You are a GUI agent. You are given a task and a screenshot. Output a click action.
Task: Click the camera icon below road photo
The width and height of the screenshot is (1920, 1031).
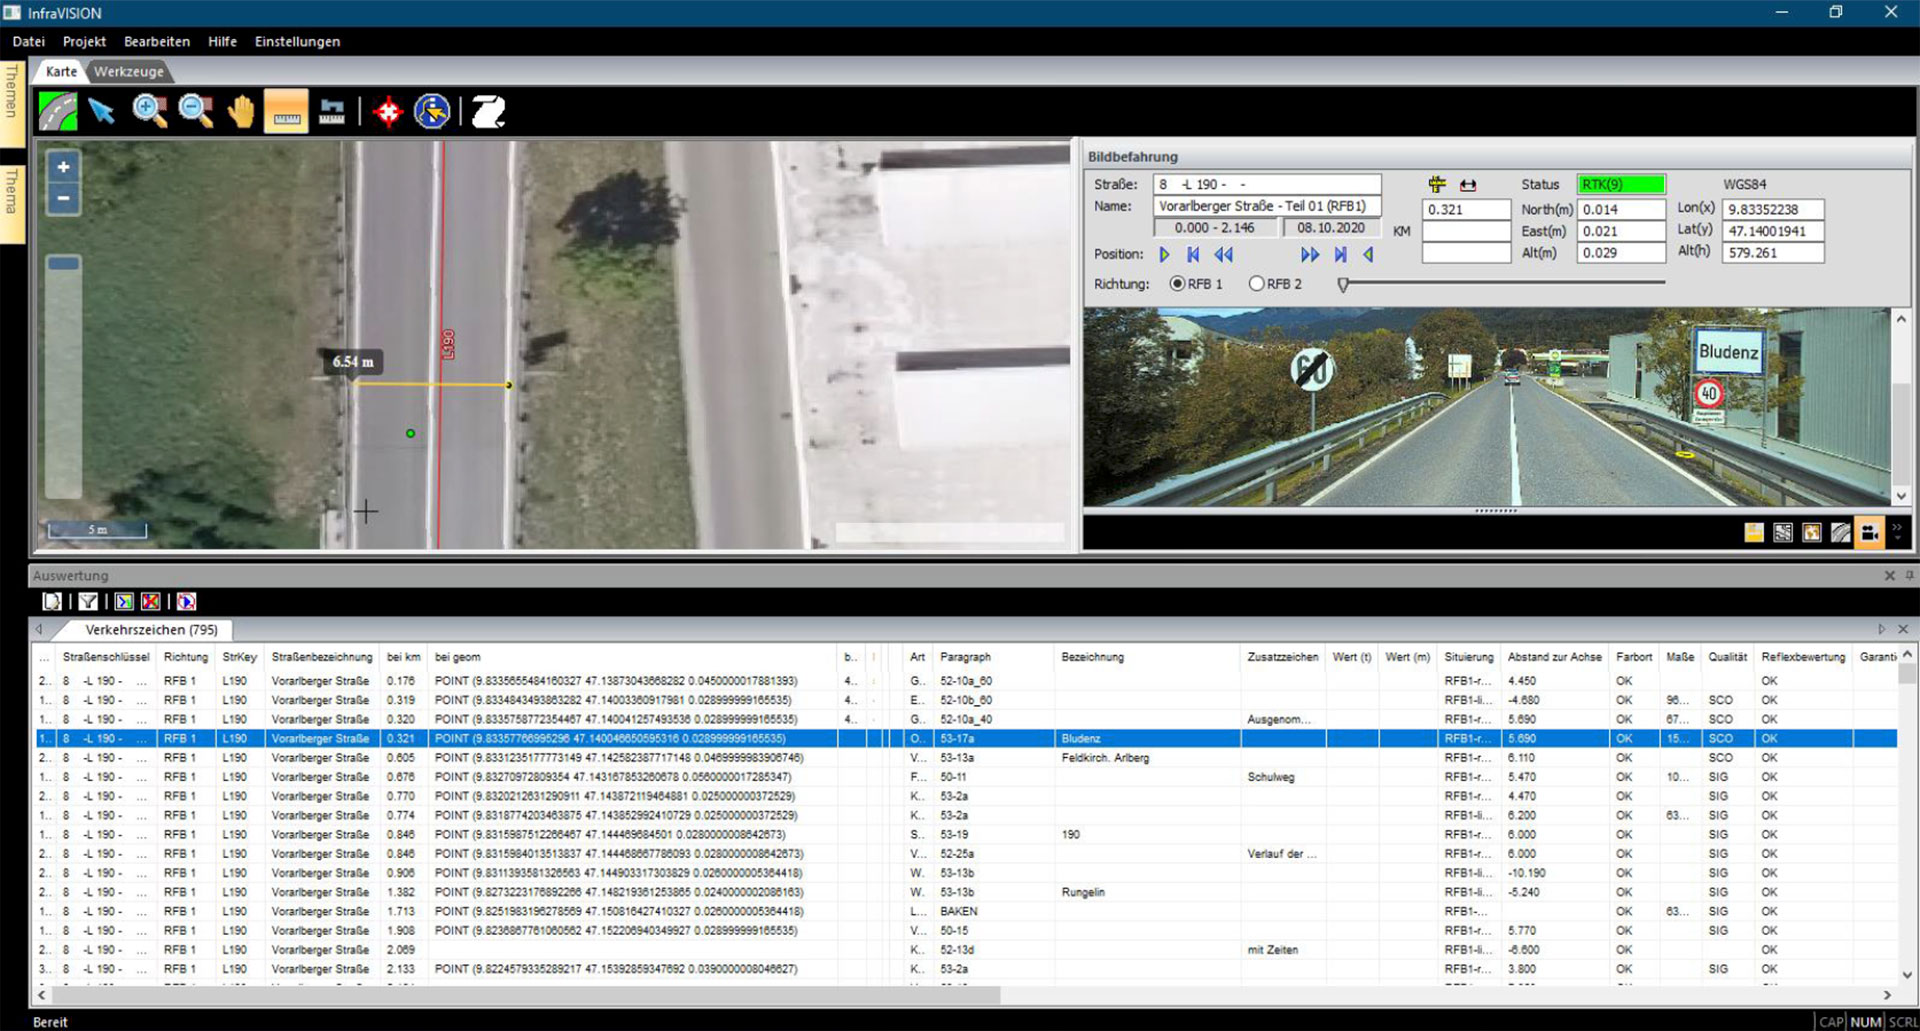[1868, 533]
